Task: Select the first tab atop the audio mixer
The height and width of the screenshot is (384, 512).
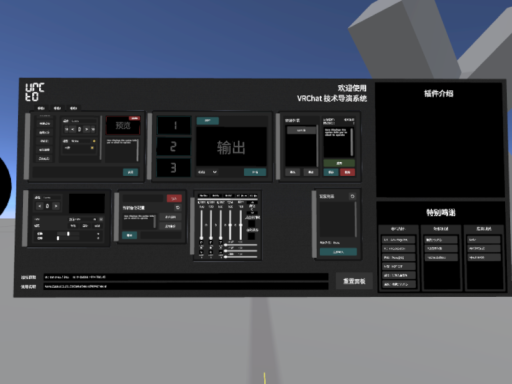Action: (203, 195)
